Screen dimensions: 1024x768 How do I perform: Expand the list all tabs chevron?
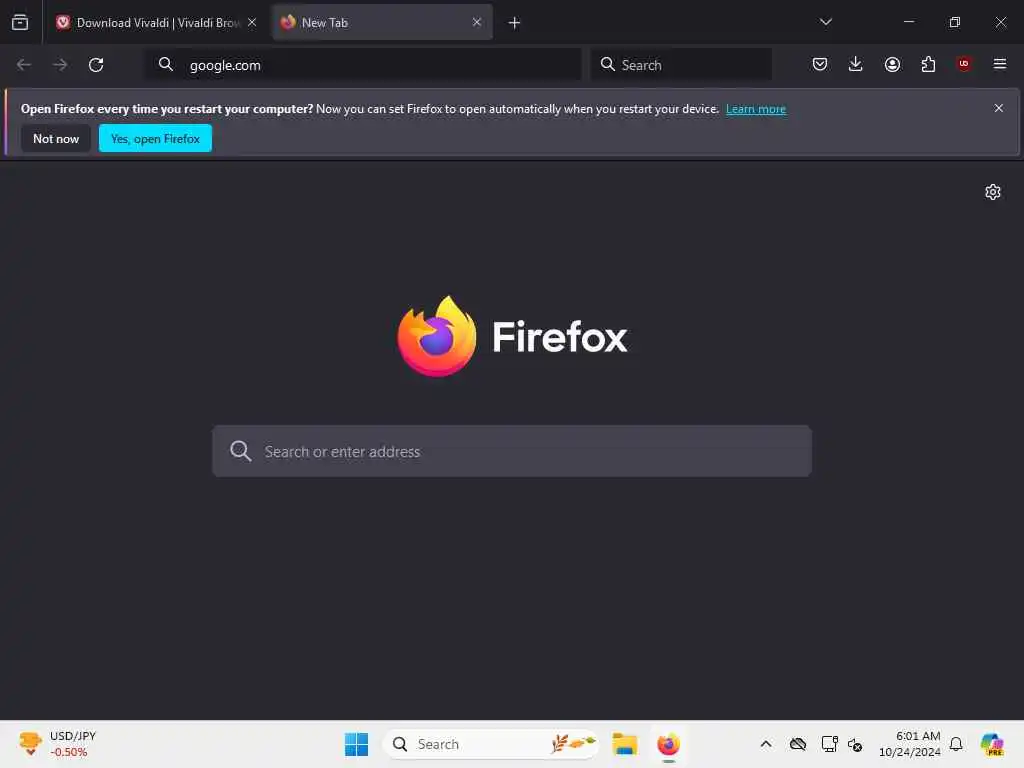click(x=825, y=22)
